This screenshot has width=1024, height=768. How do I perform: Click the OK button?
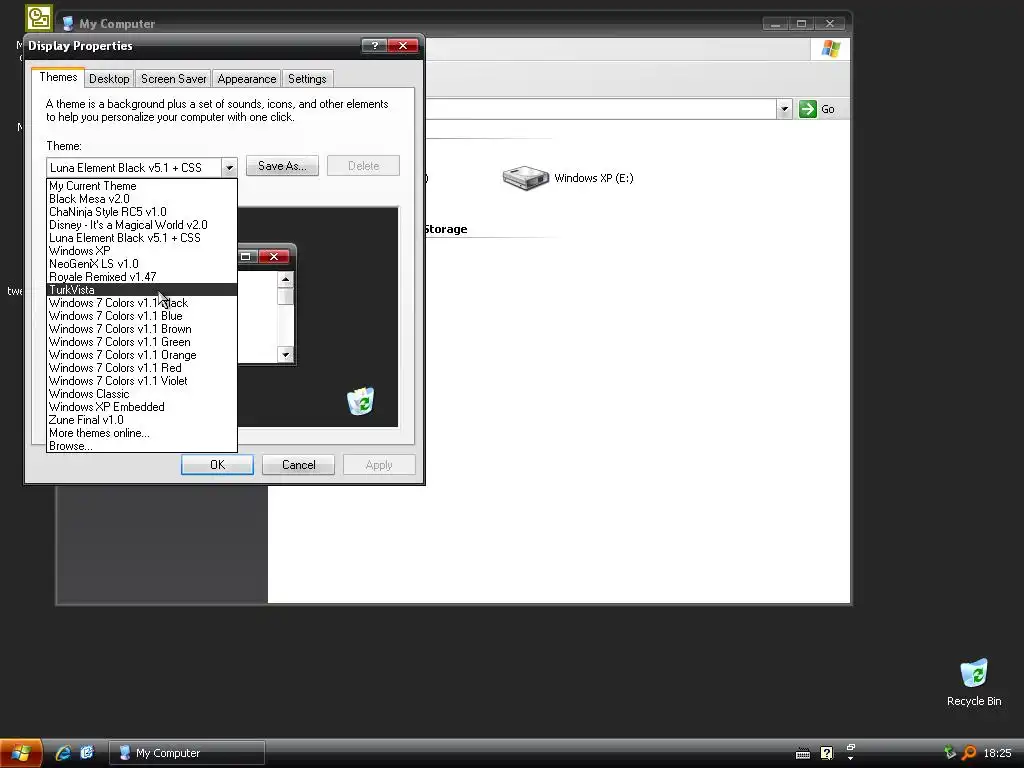click(217, 465)
